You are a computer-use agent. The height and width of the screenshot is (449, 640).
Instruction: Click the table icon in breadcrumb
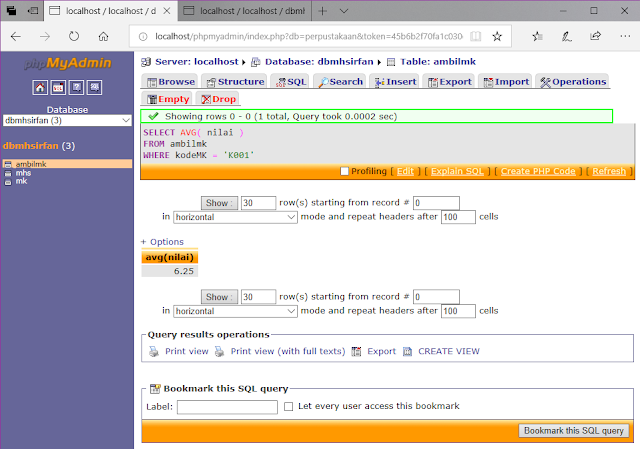coord(391,62)
